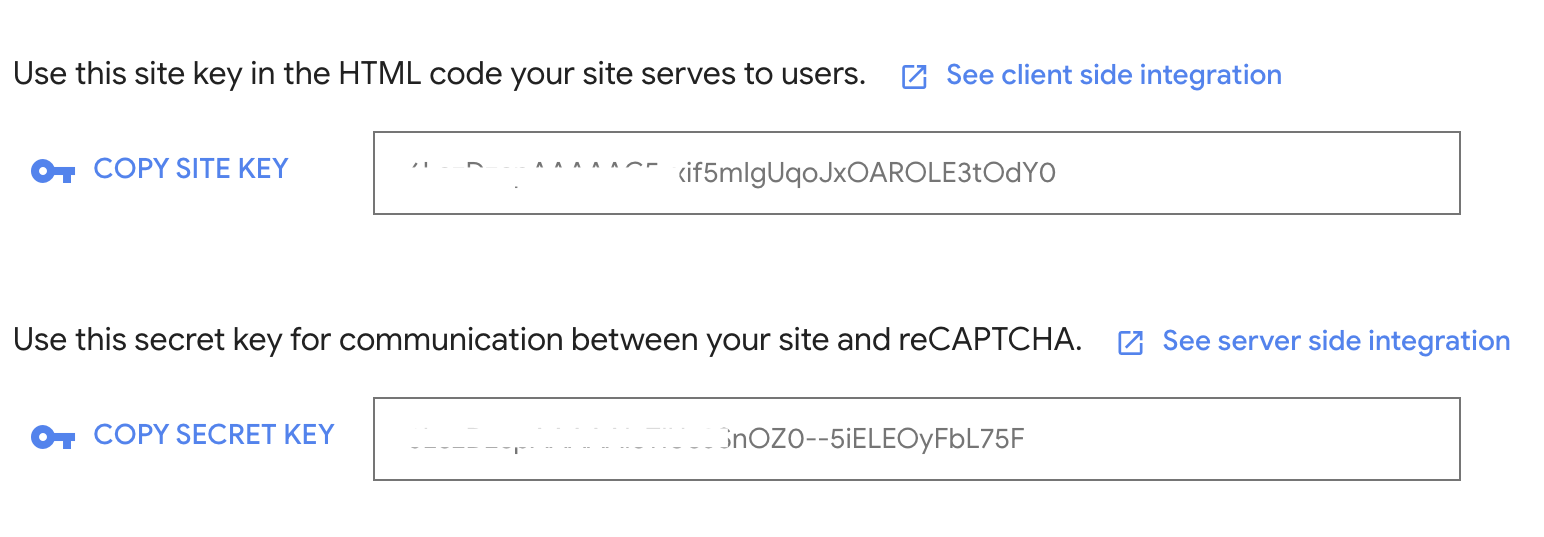The width and height of the screenshot is (1544, 537).
Task: Click the key icon beside COPY SECRET KEY
Action: pos(53,437)
